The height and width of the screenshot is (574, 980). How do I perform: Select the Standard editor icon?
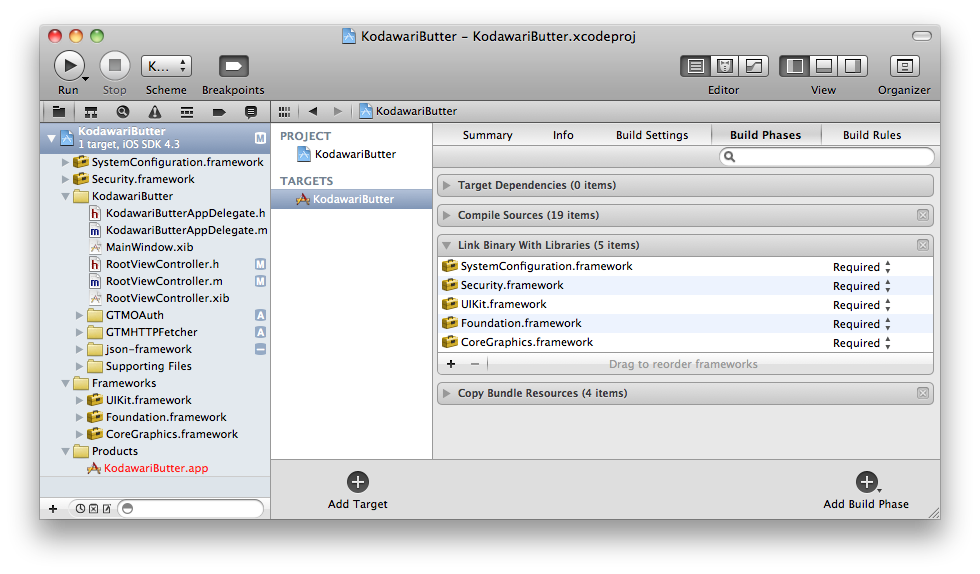click(695, 66)
